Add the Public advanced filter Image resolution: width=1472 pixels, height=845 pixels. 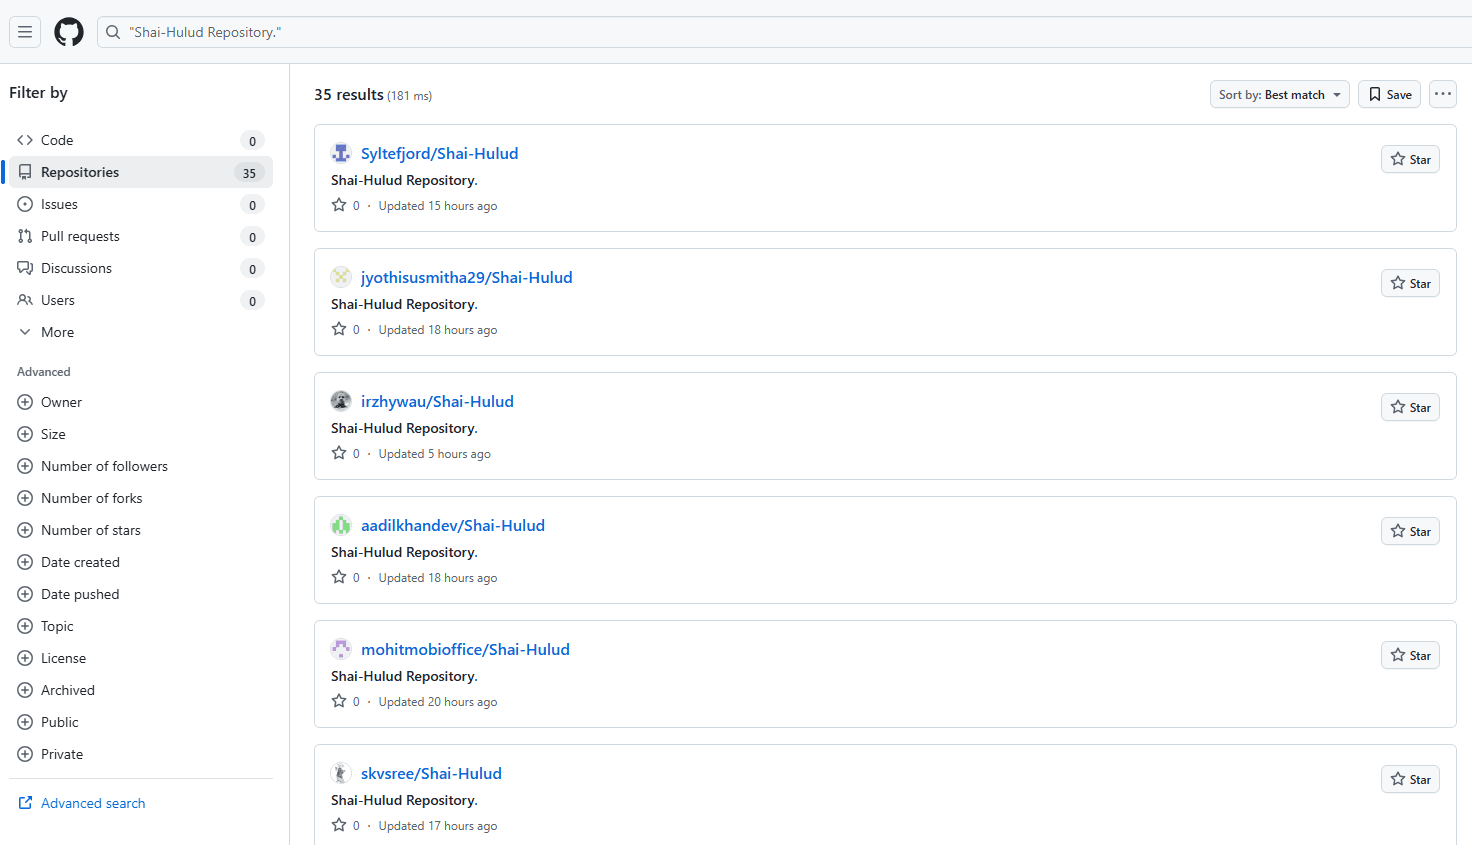141,722
